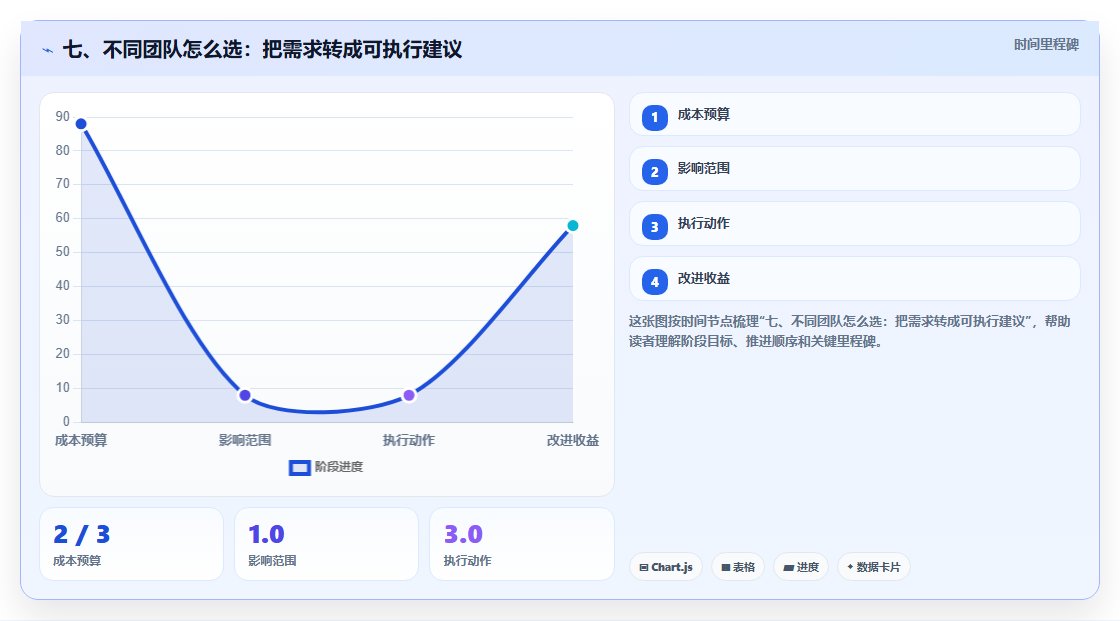
Task: Click the number 2 badge for 影响范围
Action: pos(654,172)
